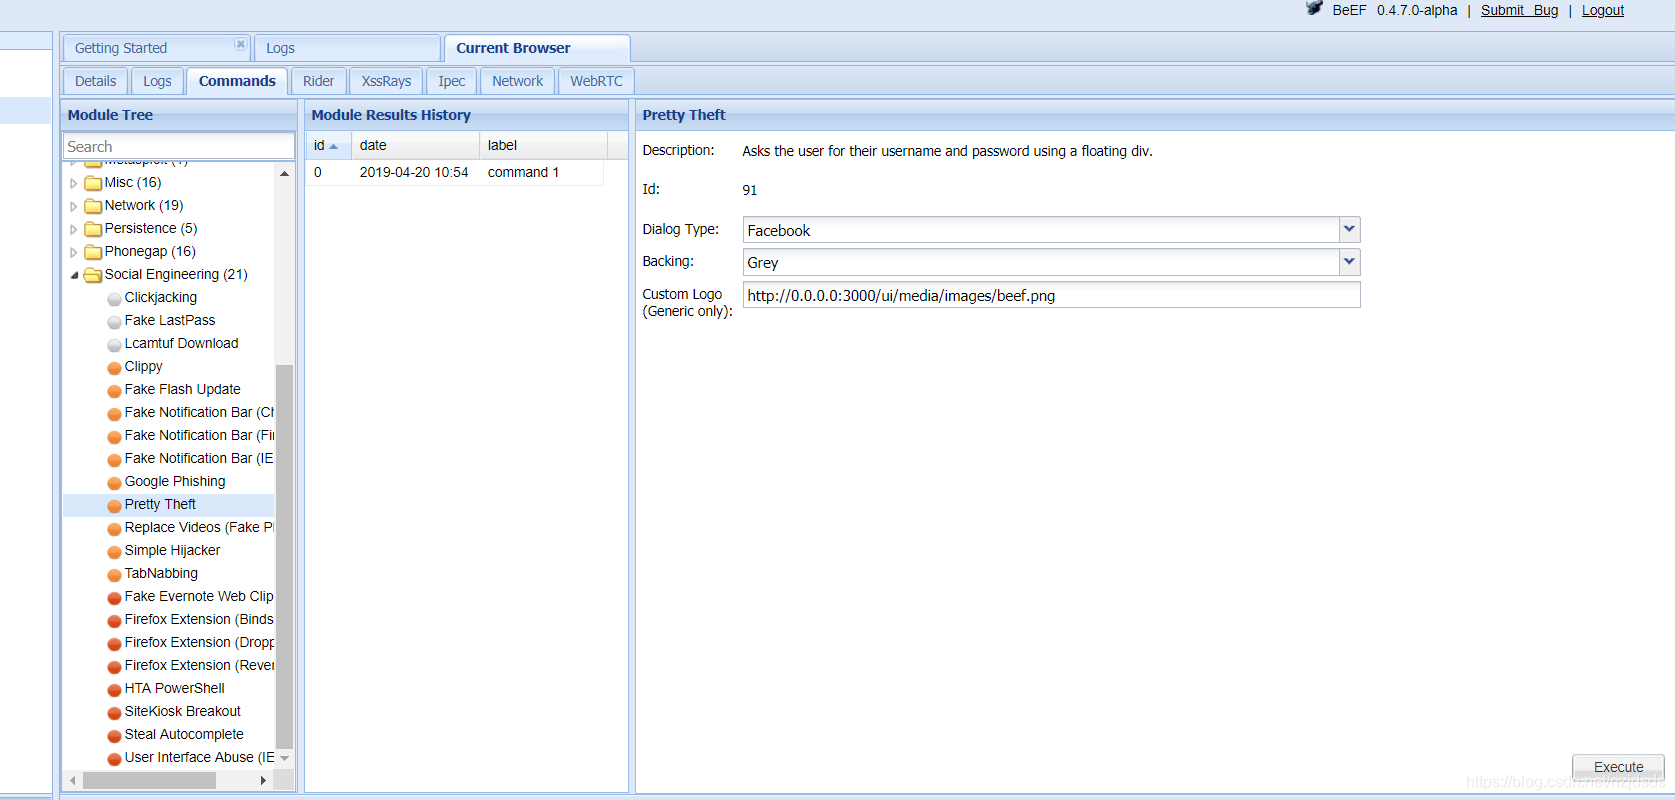
Task: Click the red icon beside Fake Evernote Web Clipper
Action: (x=114, y=598)
